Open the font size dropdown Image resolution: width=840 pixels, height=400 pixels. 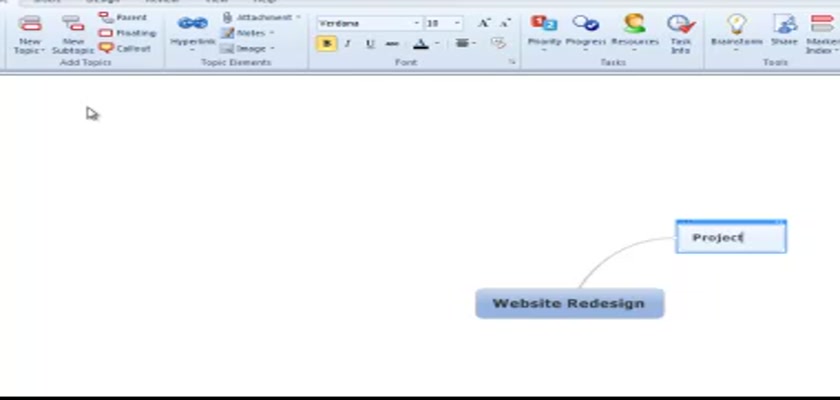457,23
